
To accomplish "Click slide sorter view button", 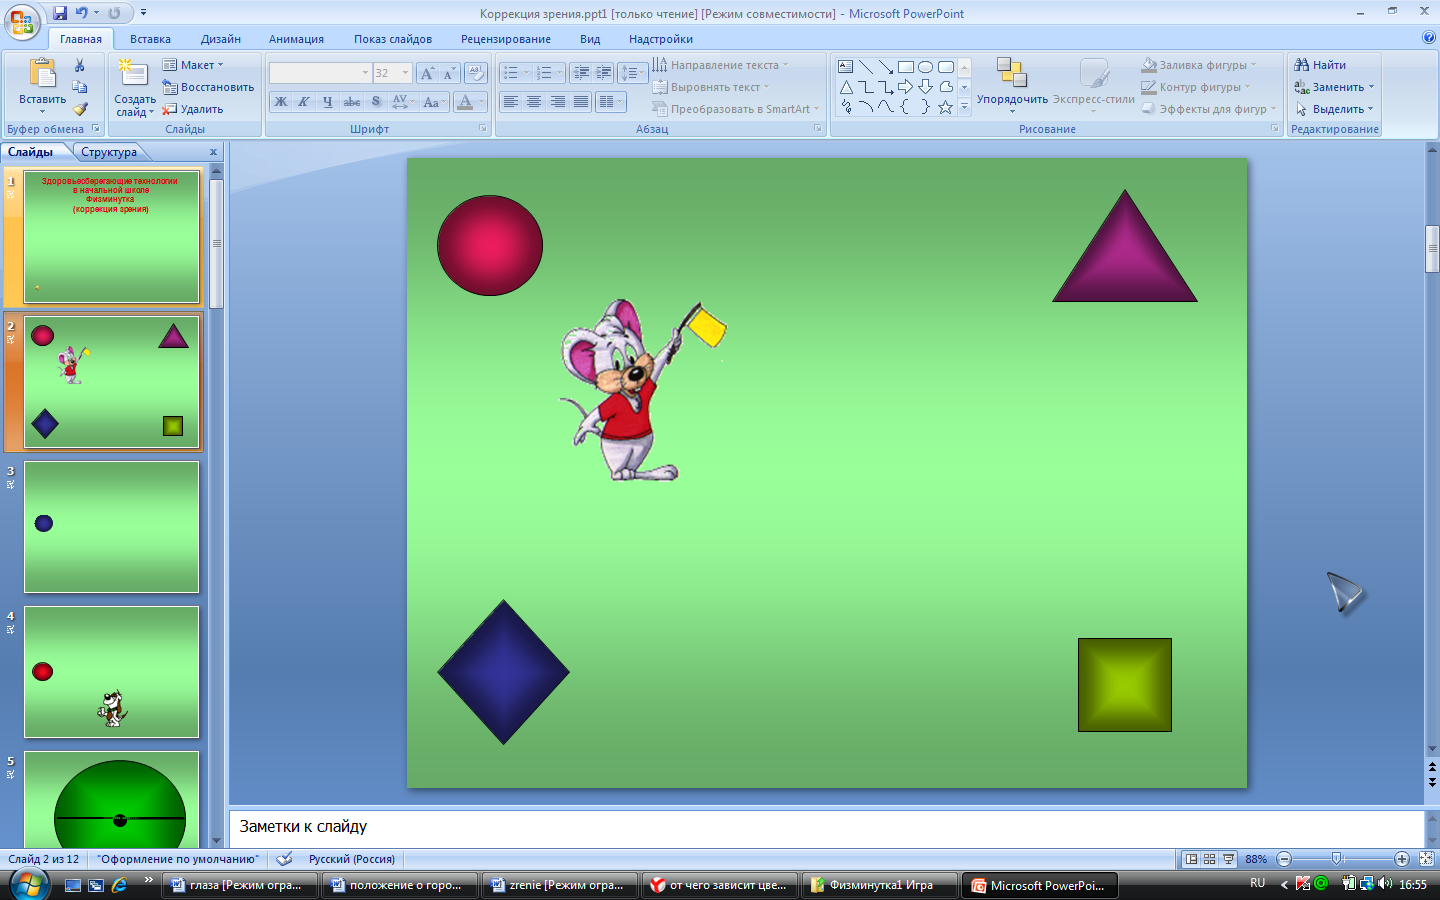I will [x=1209, y=859].
